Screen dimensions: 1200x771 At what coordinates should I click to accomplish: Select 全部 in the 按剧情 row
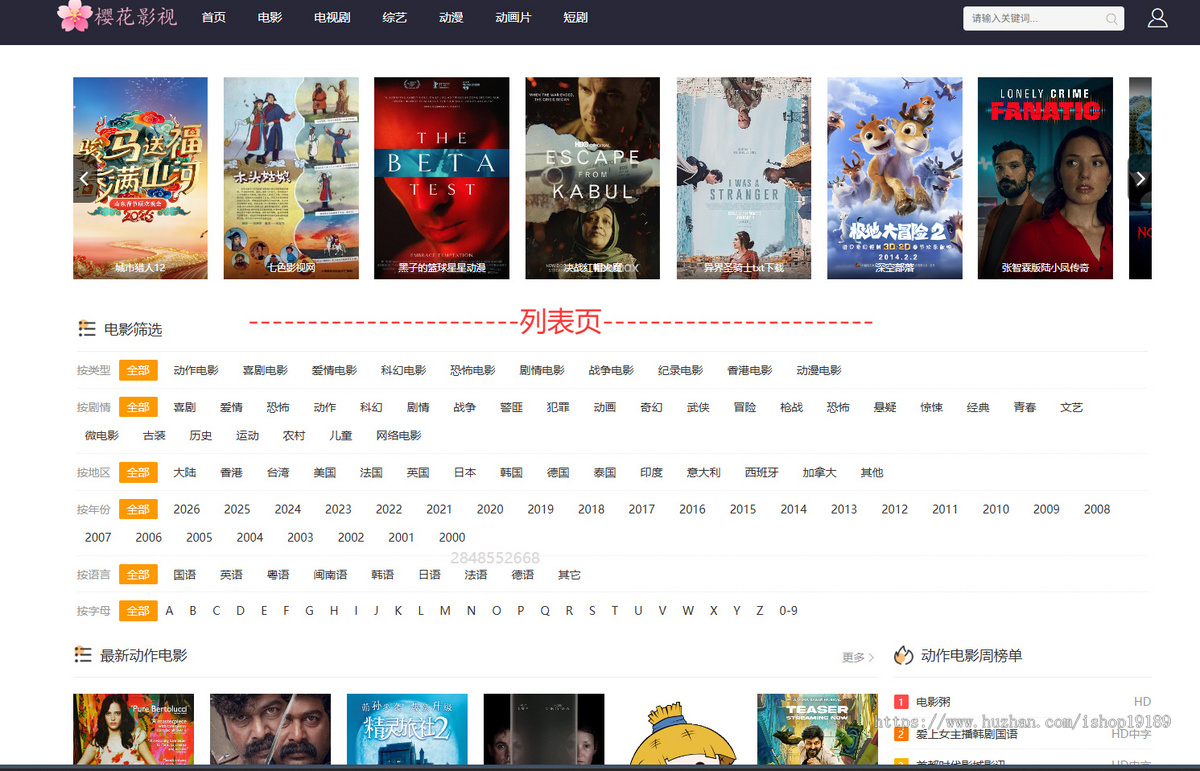click(x=138, y=407)
